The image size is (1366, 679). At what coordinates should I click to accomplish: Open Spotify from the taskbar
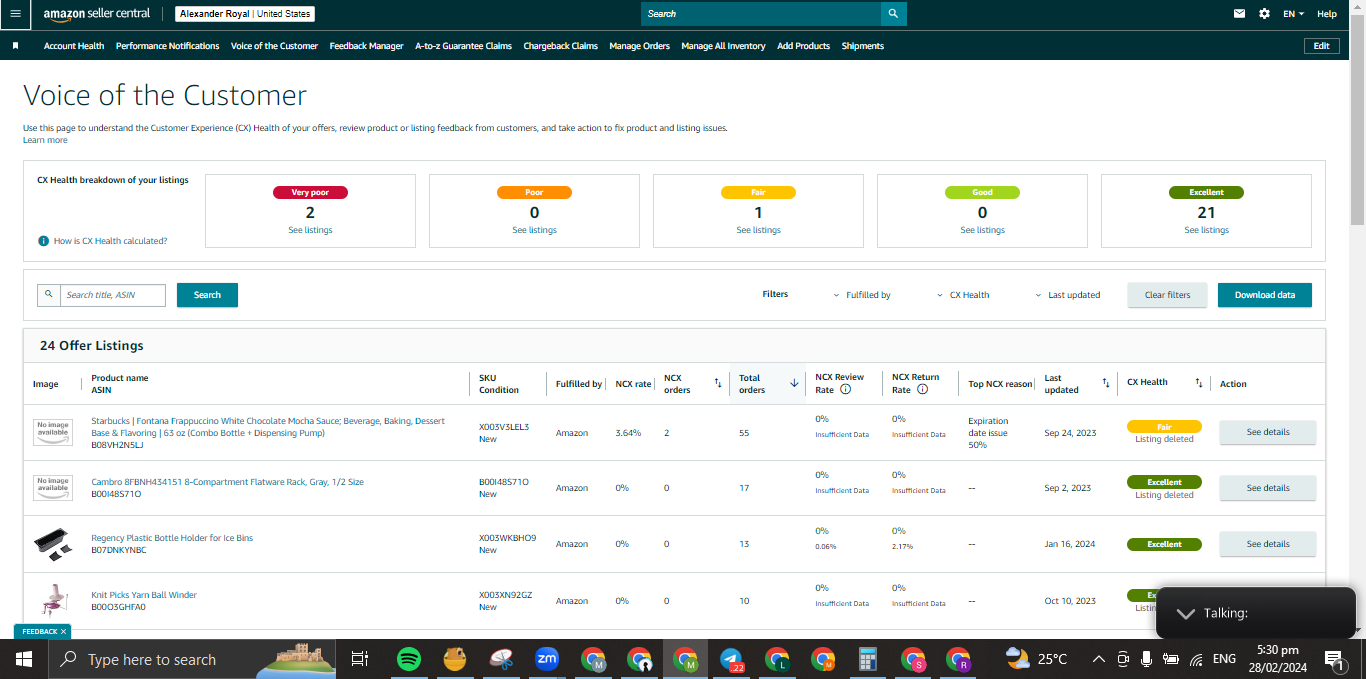[x=408, y=659]
